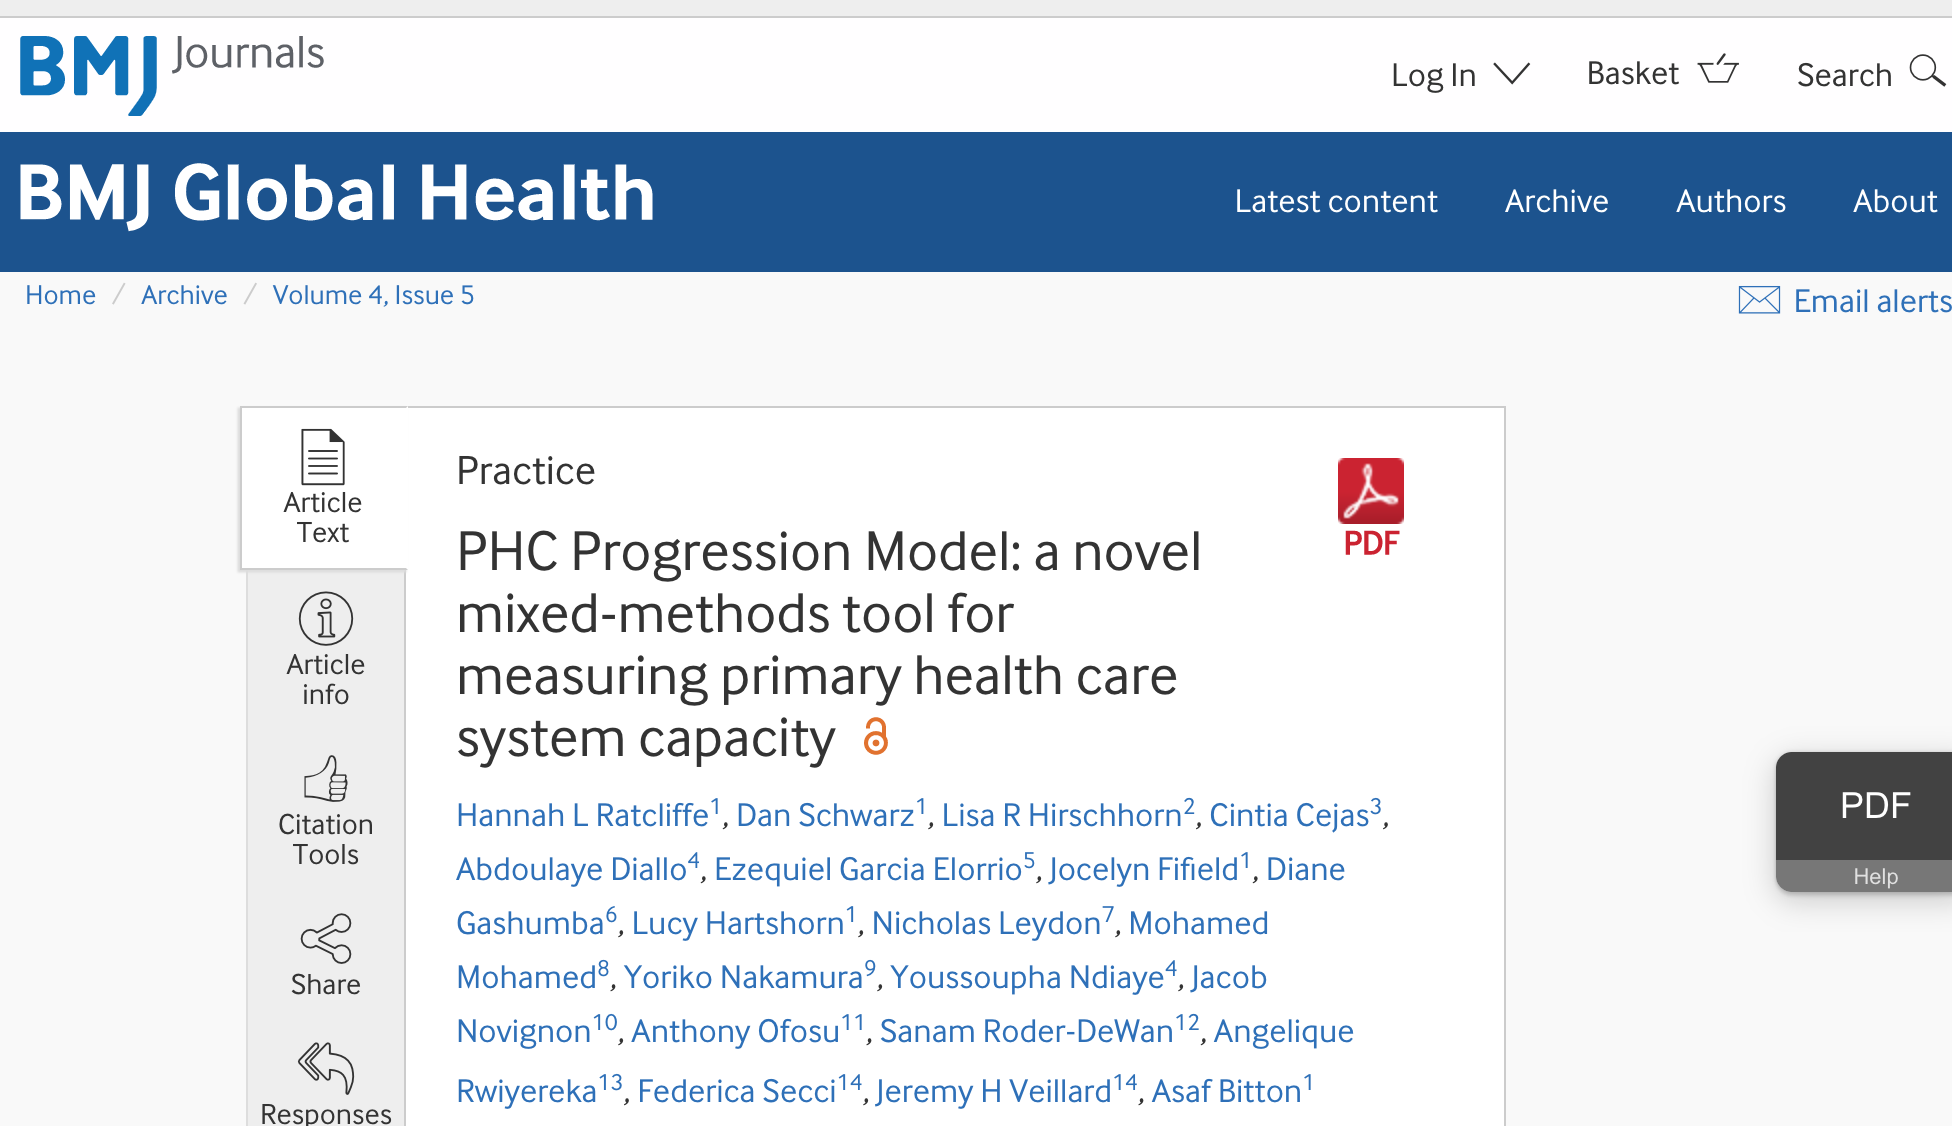The image size is (1952, 1126).
Task: Open the PDF panel on the right edge
Action: tap(1876, 805)
